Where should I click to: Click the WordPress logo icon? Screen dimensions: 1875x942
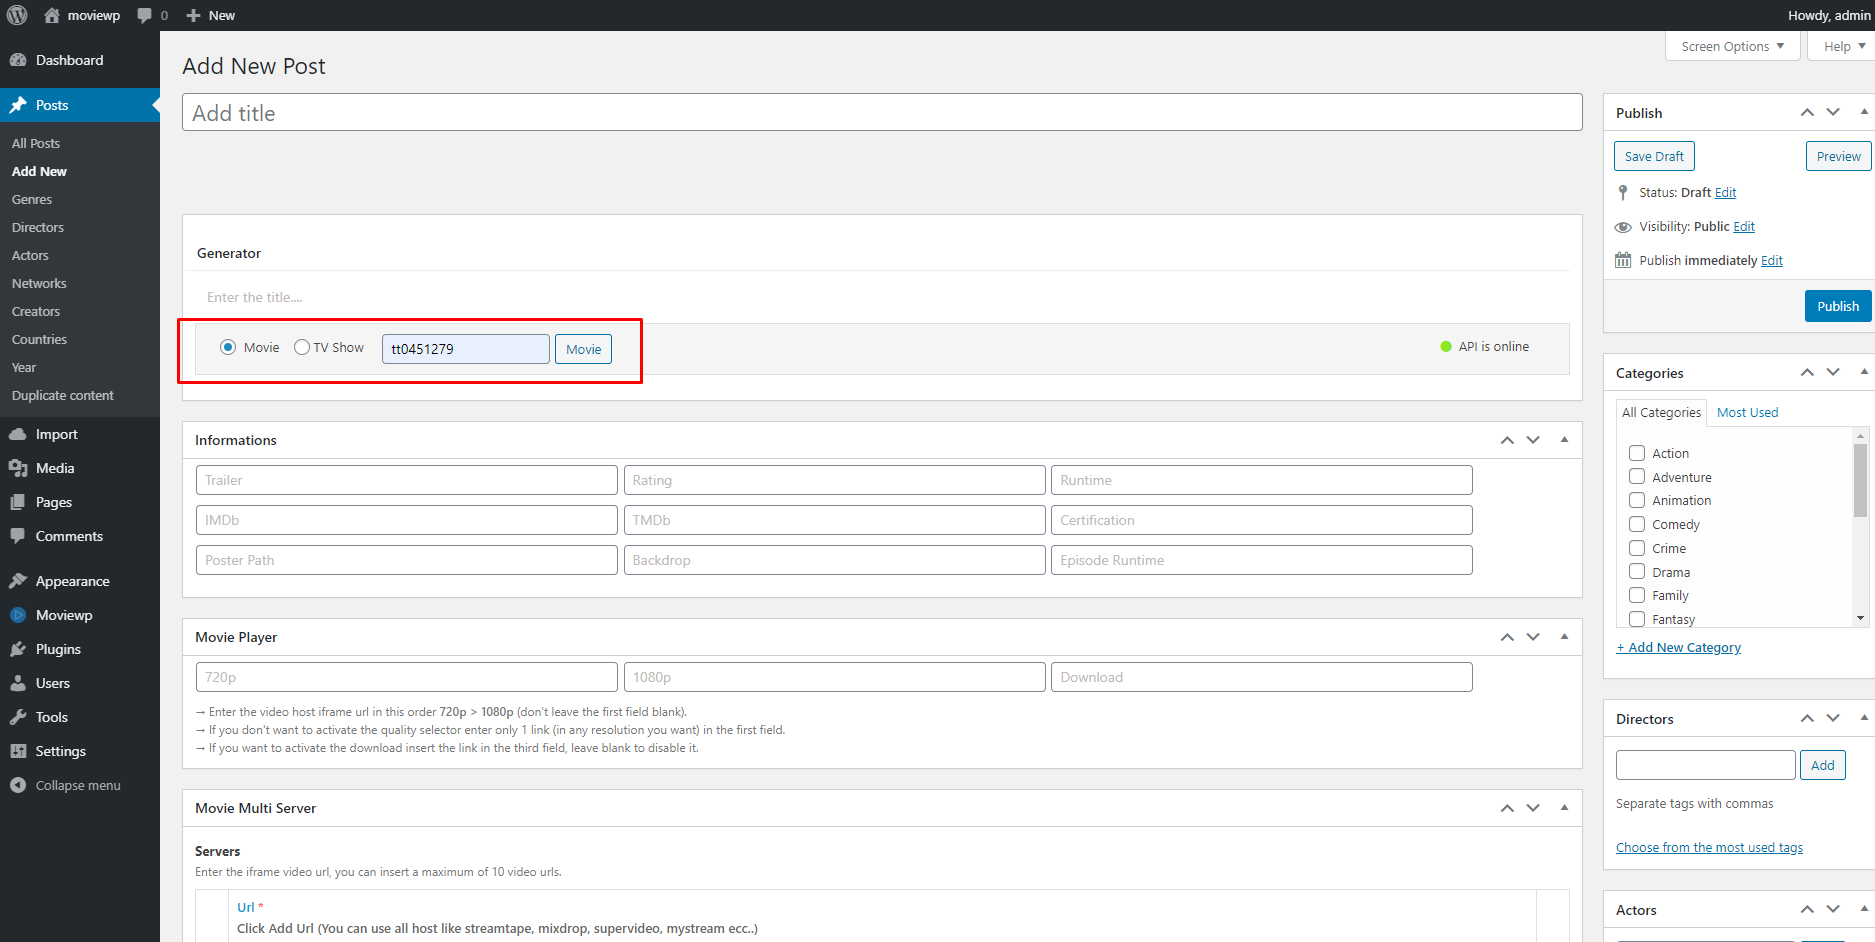17,15
